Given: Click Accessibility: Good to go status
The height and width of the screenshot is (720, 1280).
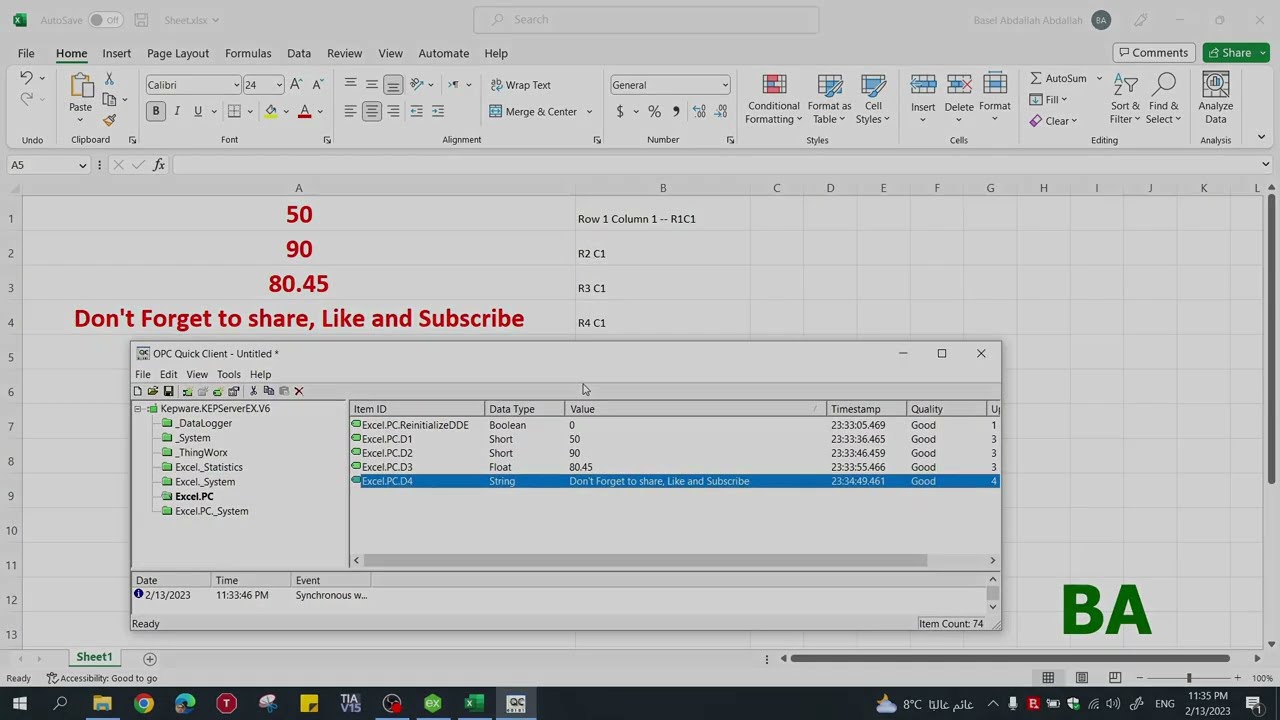Looking at the screenshot, I should pyautogui.click(x=101, y=678).
